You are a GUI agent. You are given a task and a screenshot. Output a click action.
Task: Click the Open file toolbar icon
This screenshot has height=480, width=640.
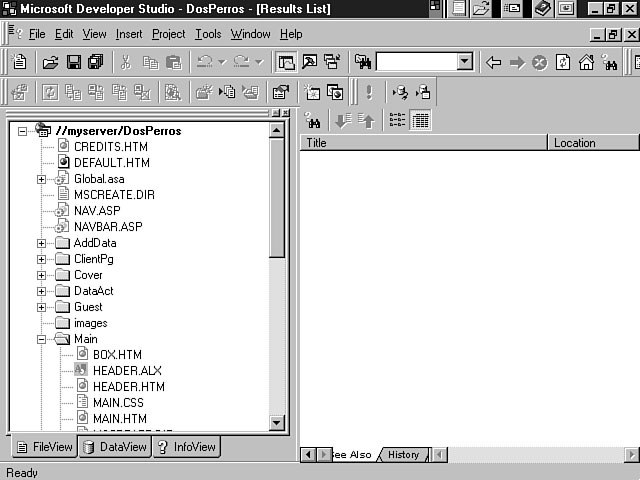point(50,62)
